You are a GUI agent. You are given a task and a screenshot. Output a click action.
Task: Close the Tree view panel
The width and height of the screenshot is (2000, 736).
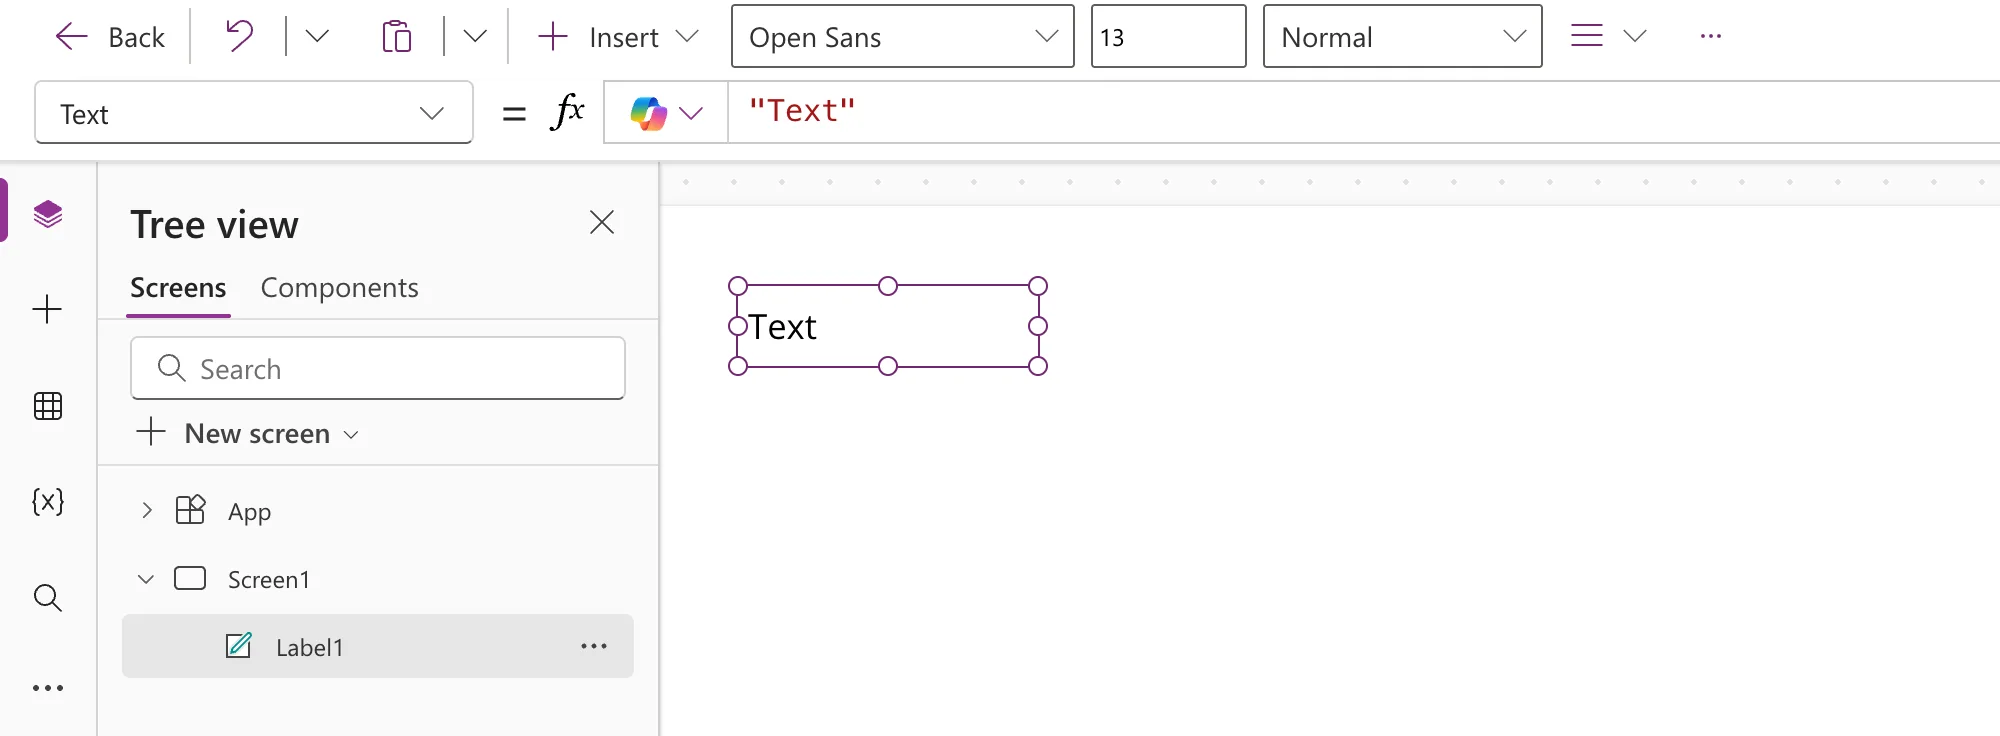pyautogui.click(x=602, y=222)
